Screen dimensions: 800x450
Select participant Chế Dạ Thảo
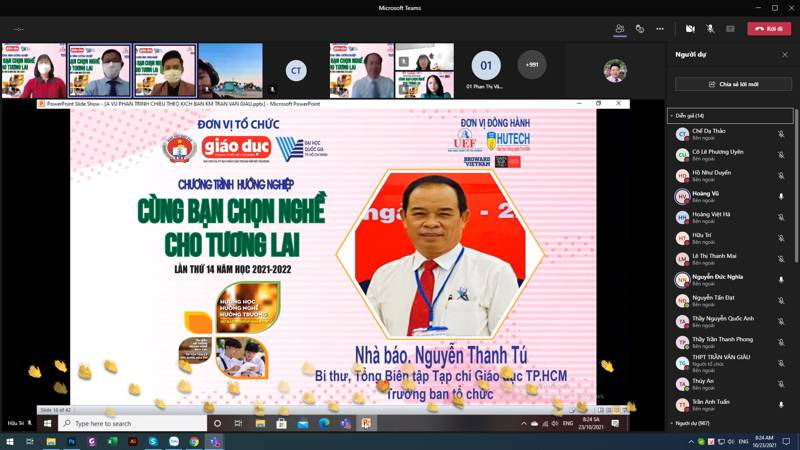coord(708,131)
